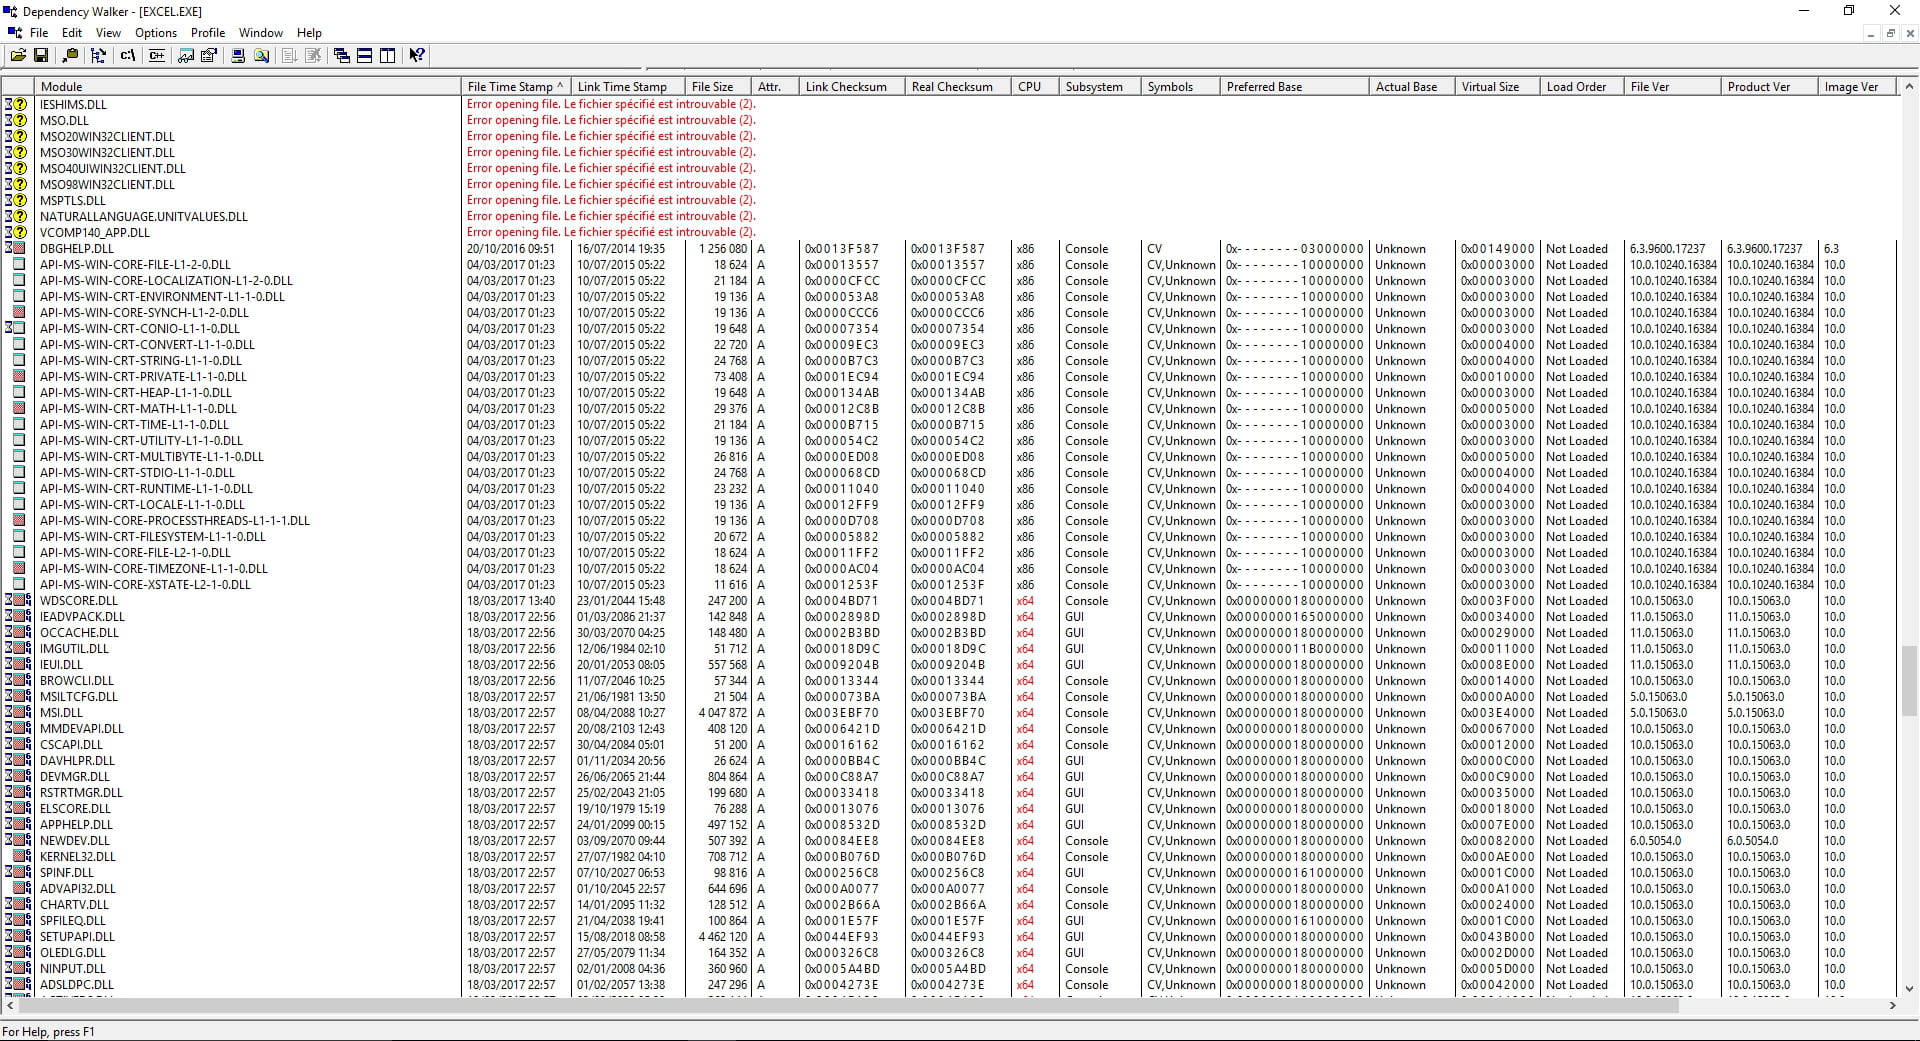Click the Tile Vertically toolbar icon

coord(387,56)
